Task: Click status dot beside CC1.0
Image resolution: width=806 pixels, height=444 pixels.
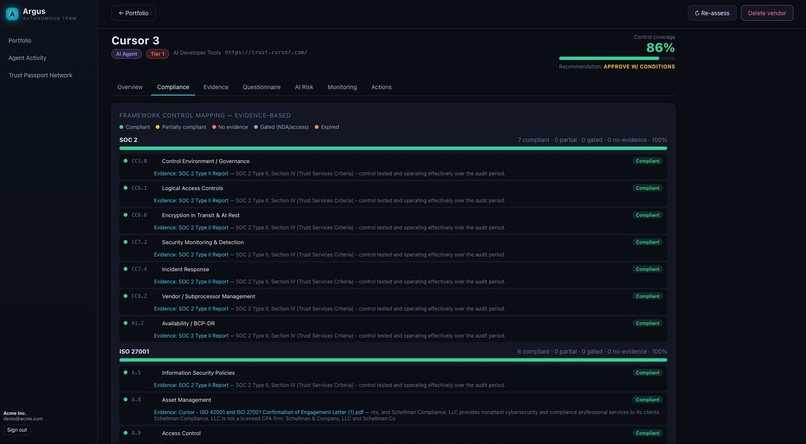Action: tap(125, 161)
